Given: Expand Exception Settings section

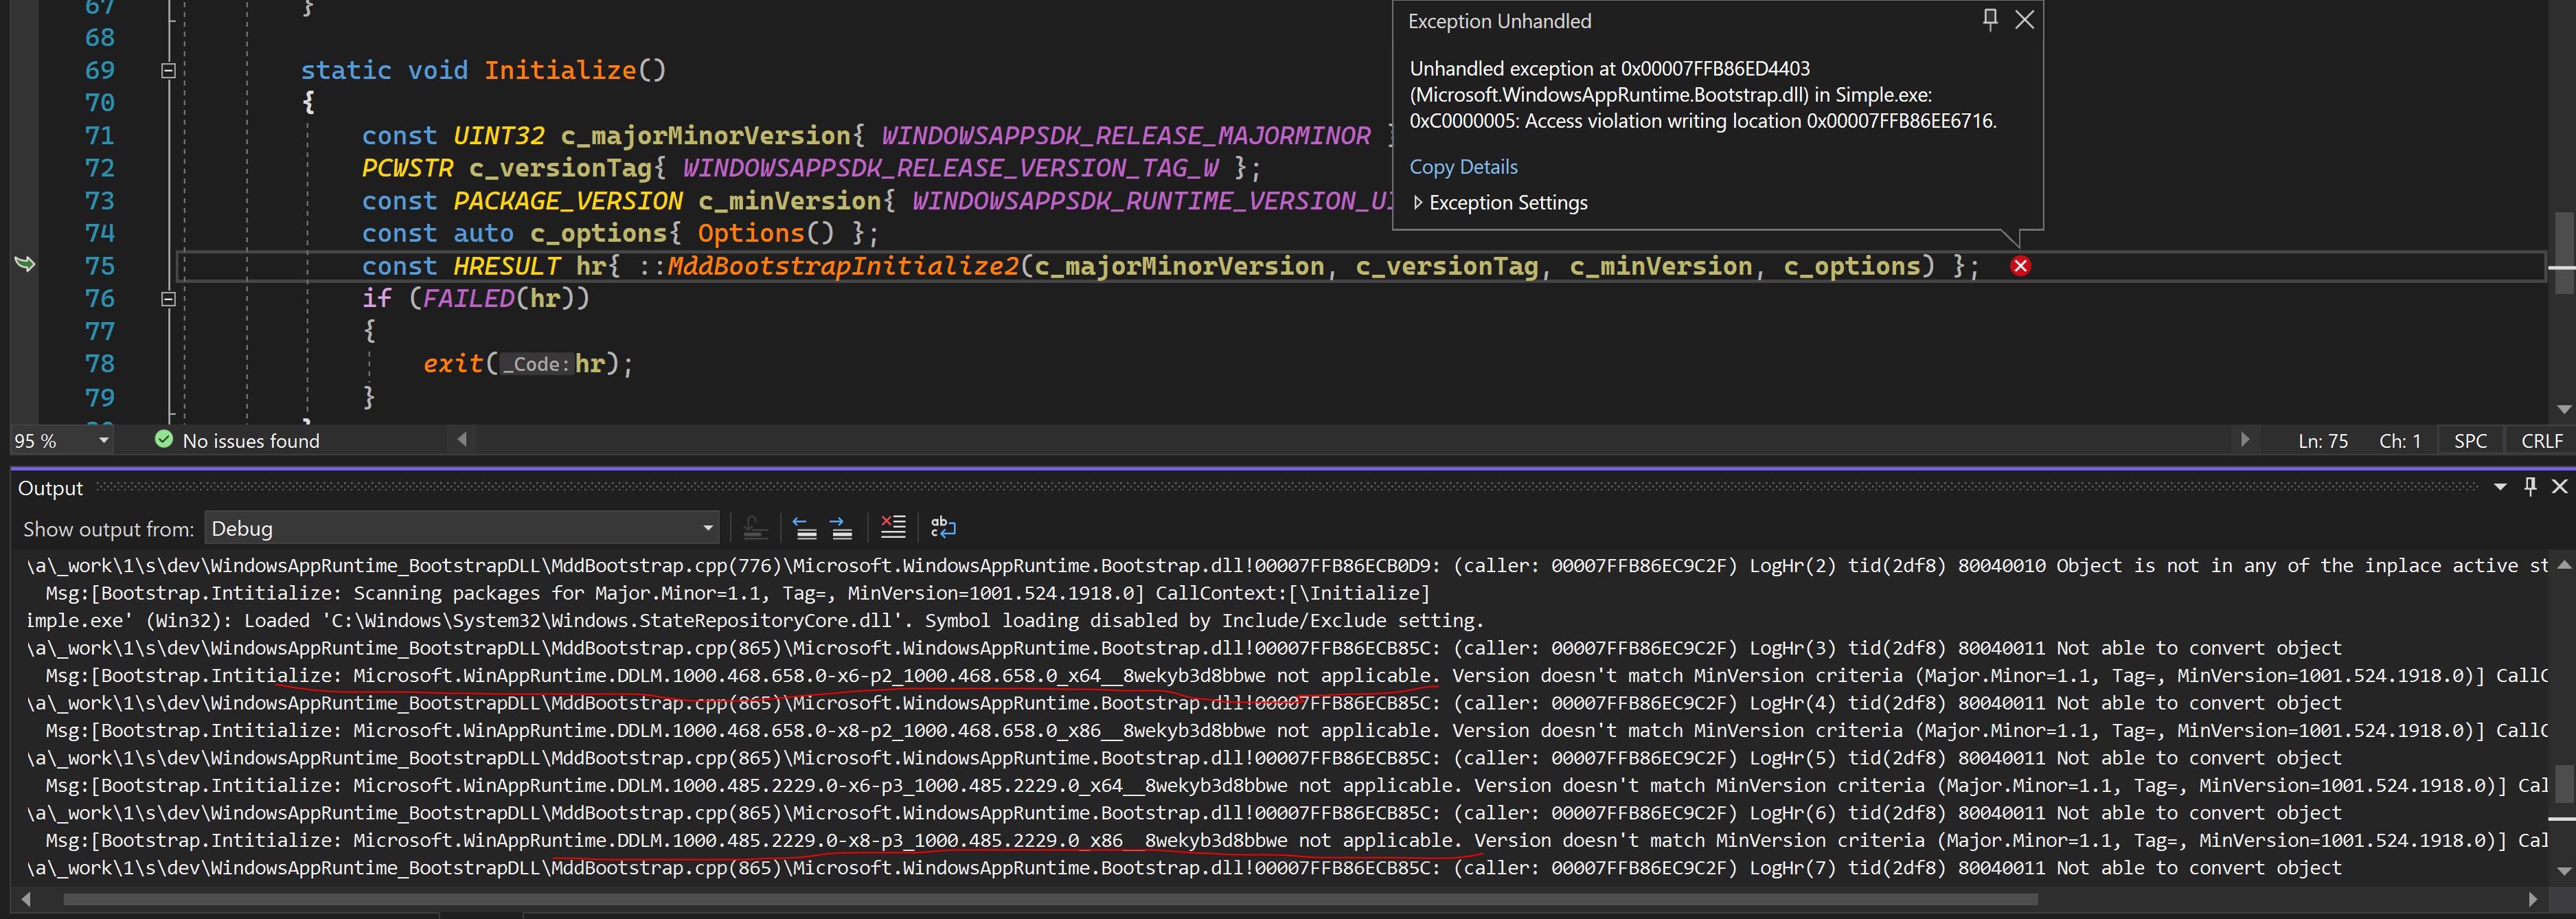Looking at the screenshot, I should 1418,203.
